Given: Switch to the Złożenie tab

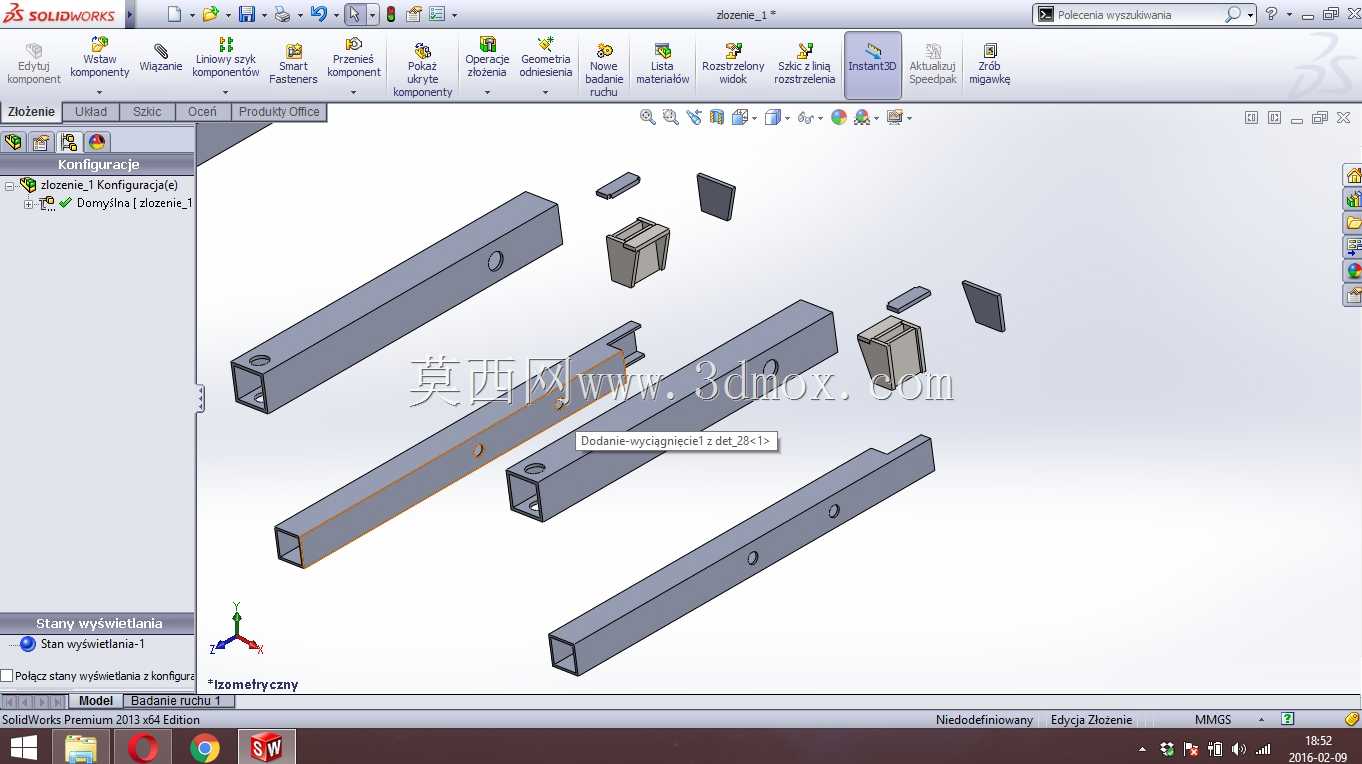Looking at the screenshot, I should (32, 112).
